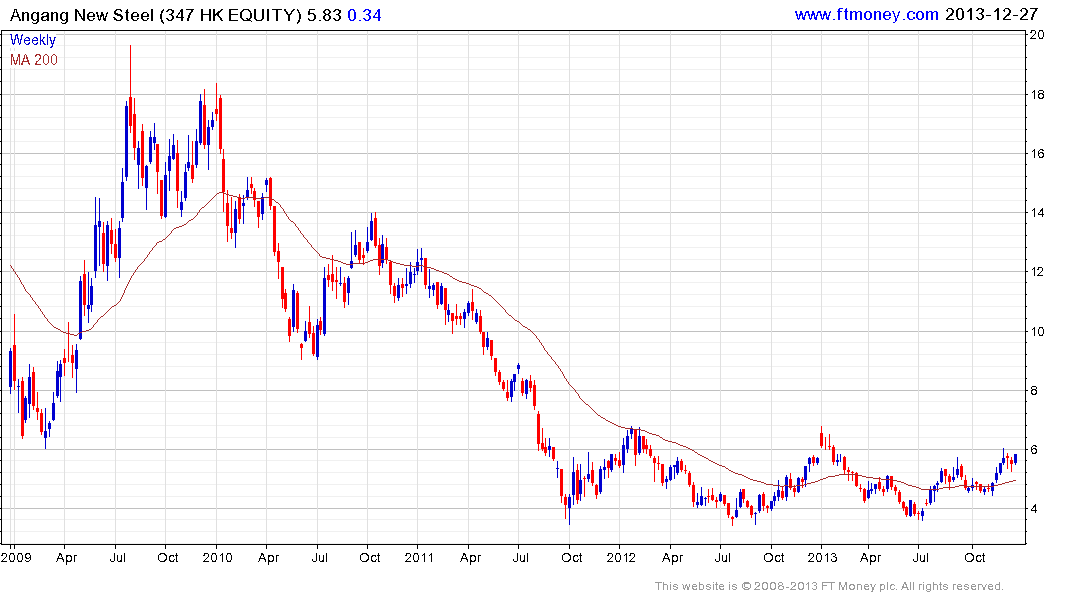Click the 6 price axis label
The width and height of the screenshot is (1075, 600).
tap(1034, 450)
